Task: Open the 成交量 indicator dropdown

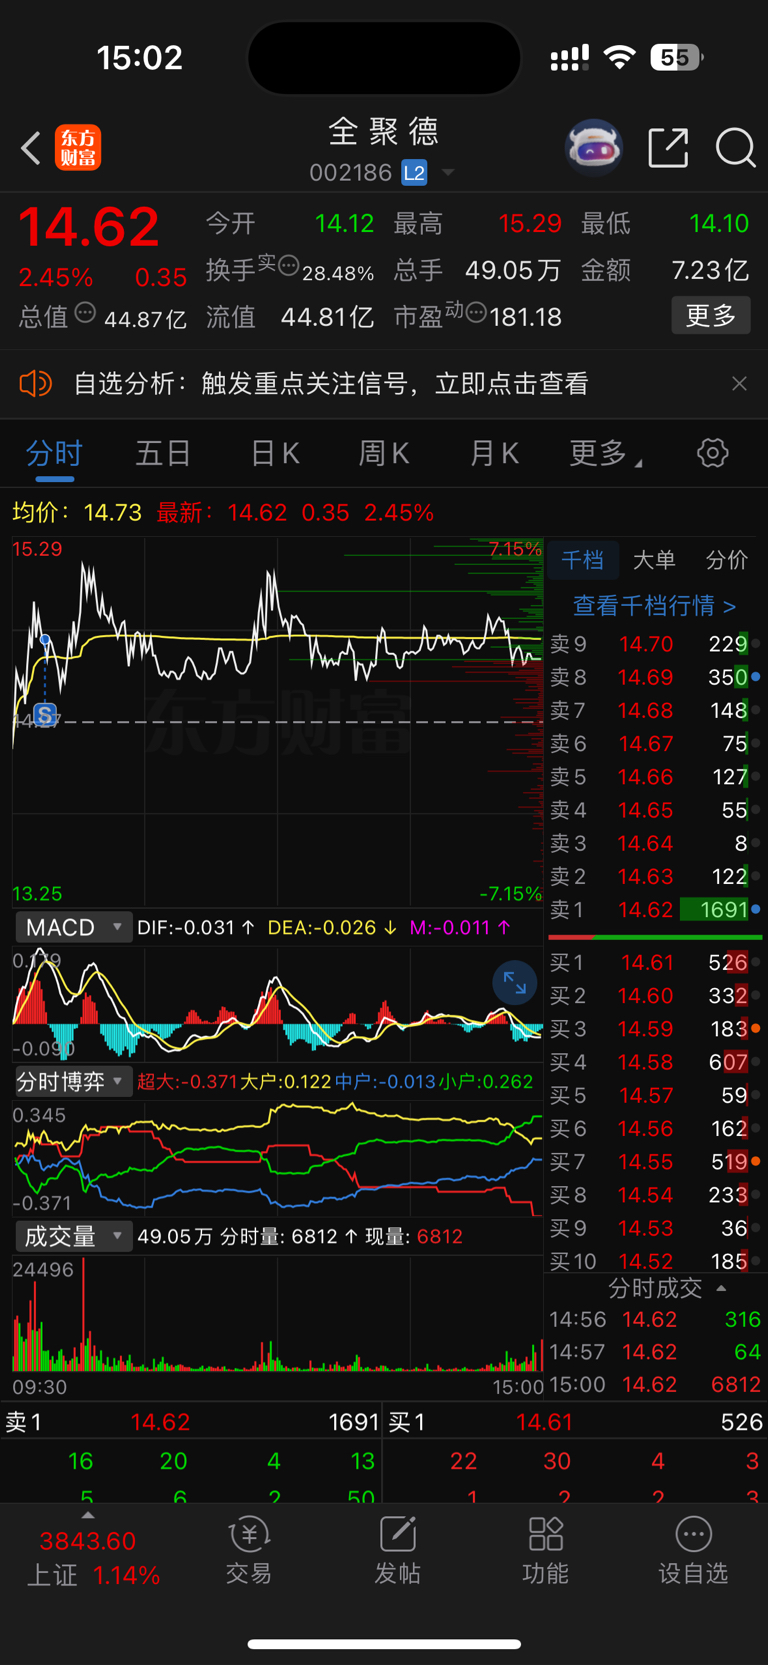Action: click(x=73, y=1236)
